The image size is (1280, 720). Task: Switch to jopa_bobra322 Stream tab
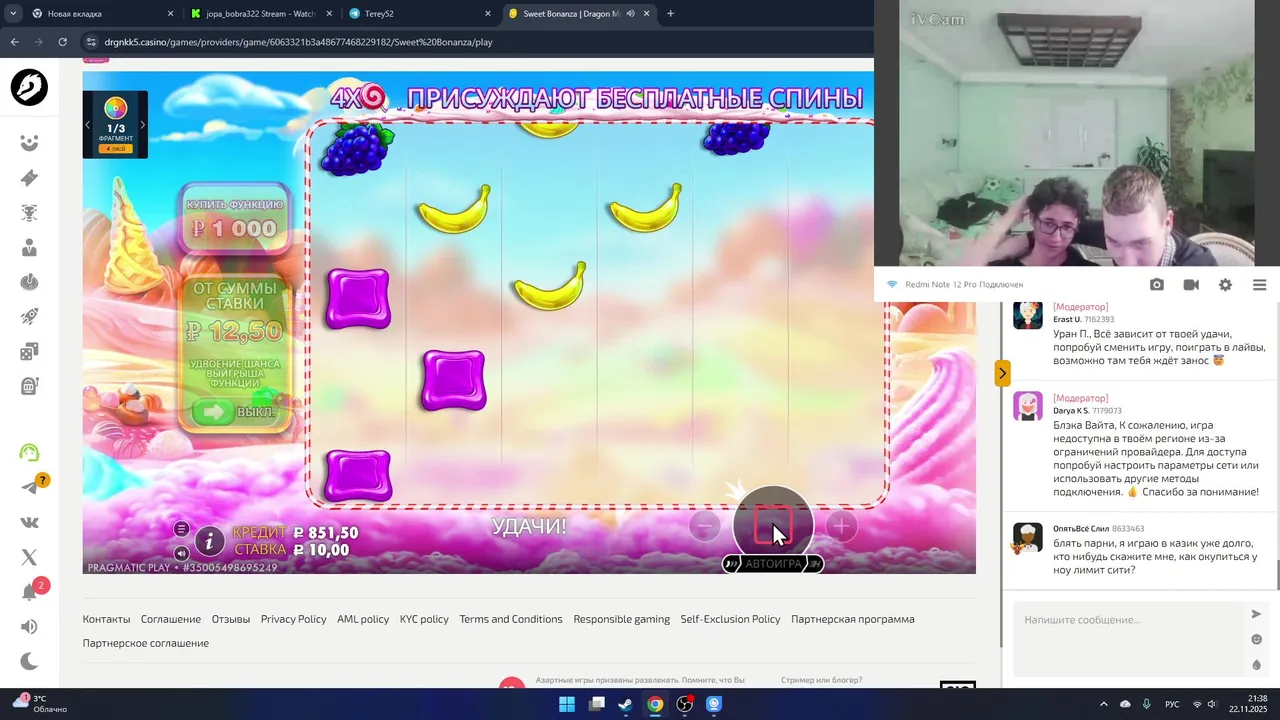(260, 14)
